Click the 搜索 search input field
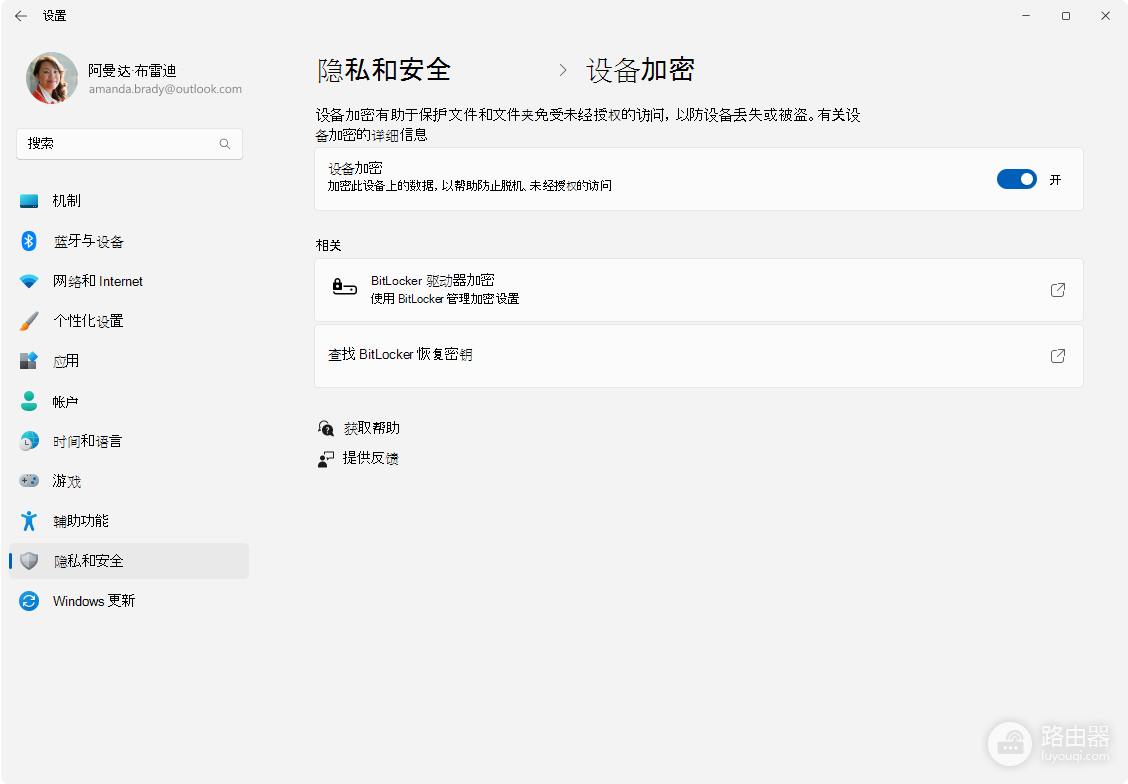Image resolution: width=1128 pixels, height=784 pixels. pyautogui.click(x=129, y=144)
